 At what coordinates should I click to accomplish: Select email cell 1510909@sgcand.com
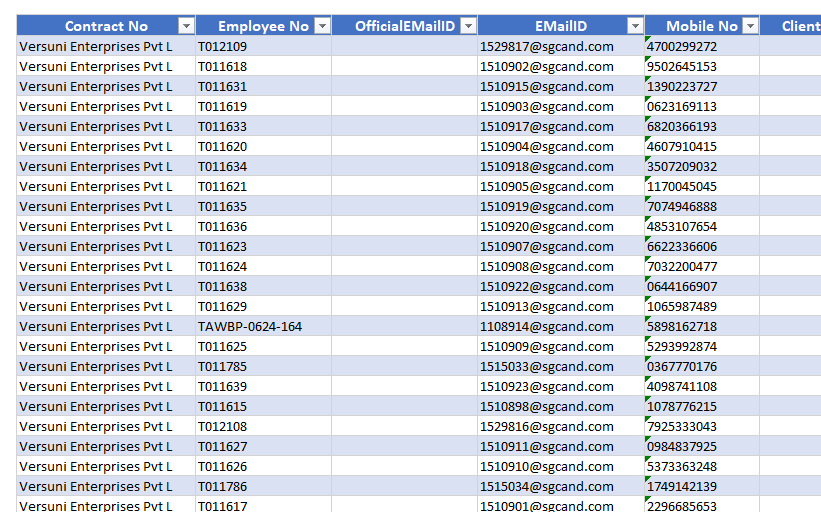point(561,346)
